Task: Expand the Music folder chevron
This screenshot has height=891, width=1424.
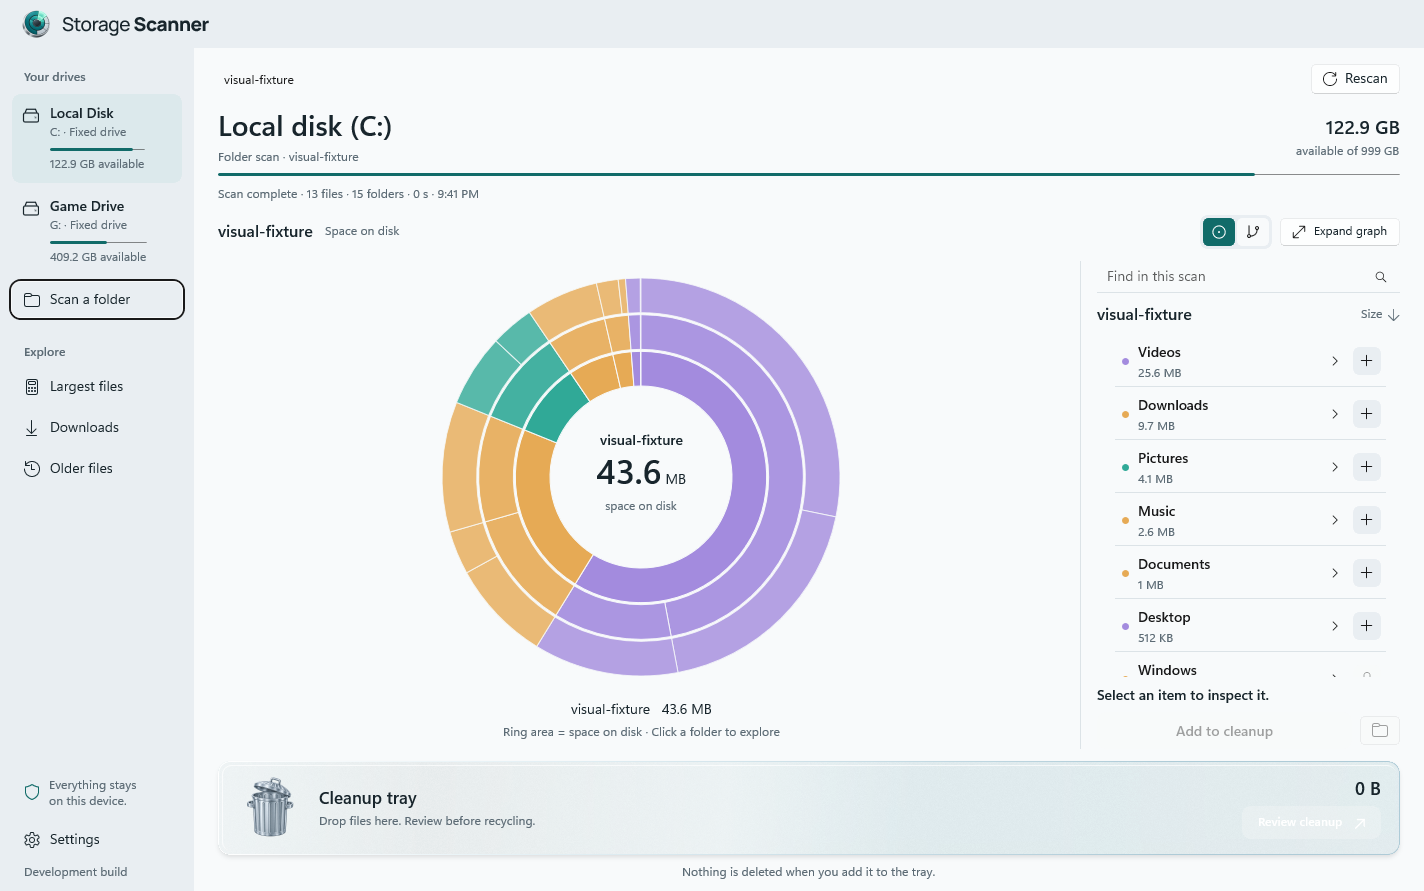Action: coord(1334,520)
